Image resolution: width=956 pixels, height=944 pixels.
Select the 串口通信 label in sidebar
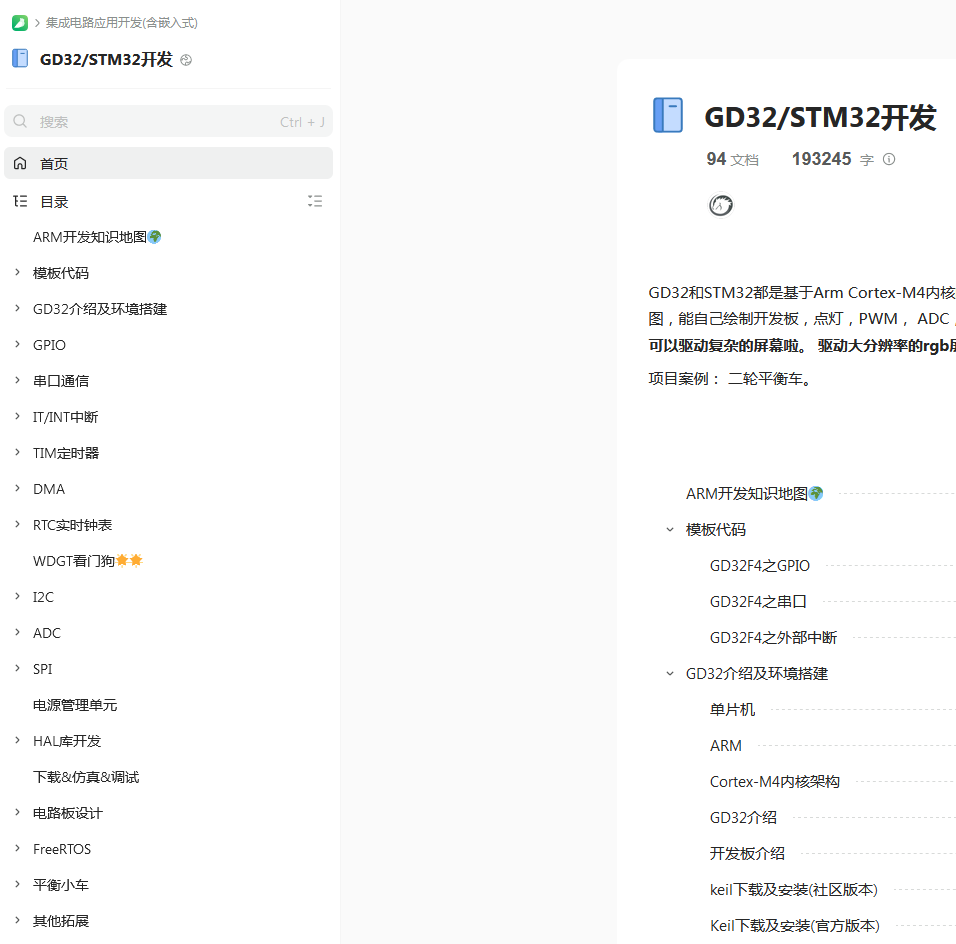click(x=61, y=381)
